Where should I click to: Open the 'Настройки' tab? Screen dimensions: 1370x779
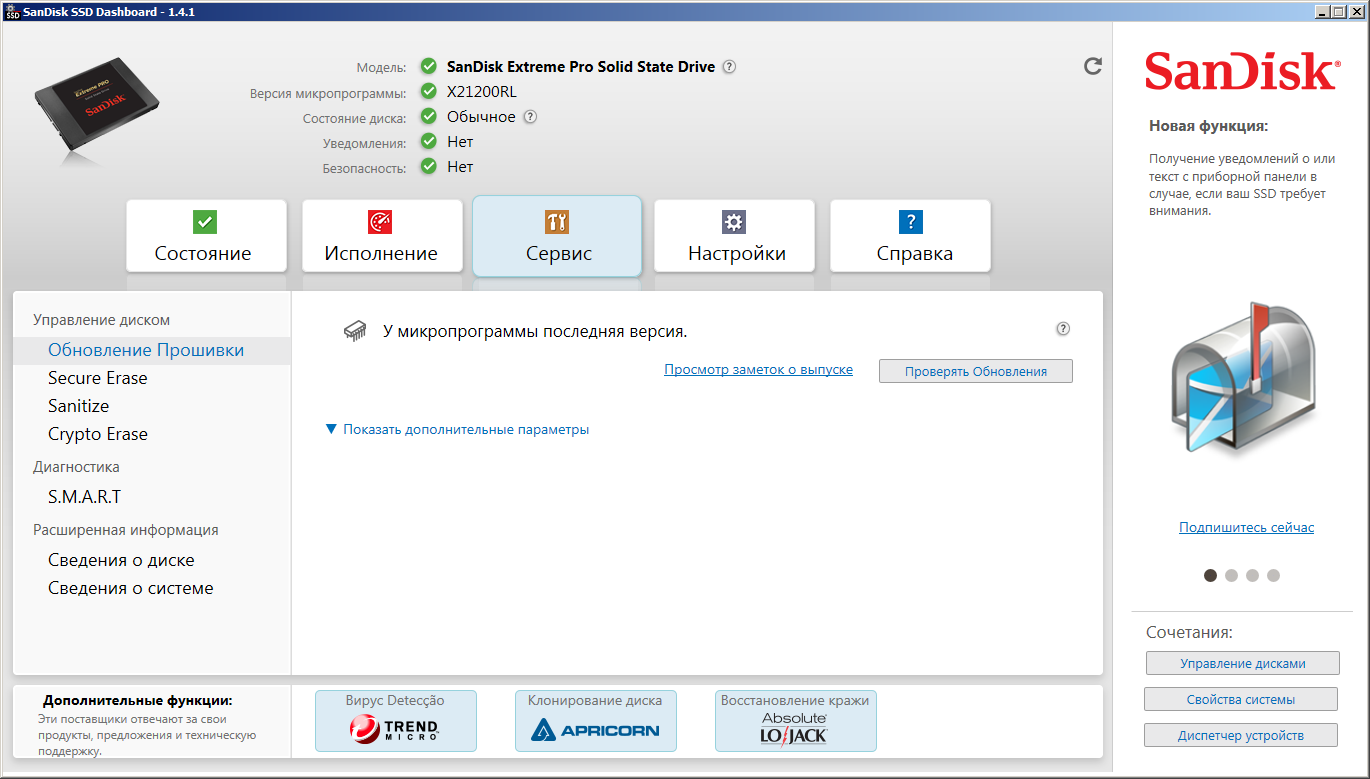click(x=734, y=236)
